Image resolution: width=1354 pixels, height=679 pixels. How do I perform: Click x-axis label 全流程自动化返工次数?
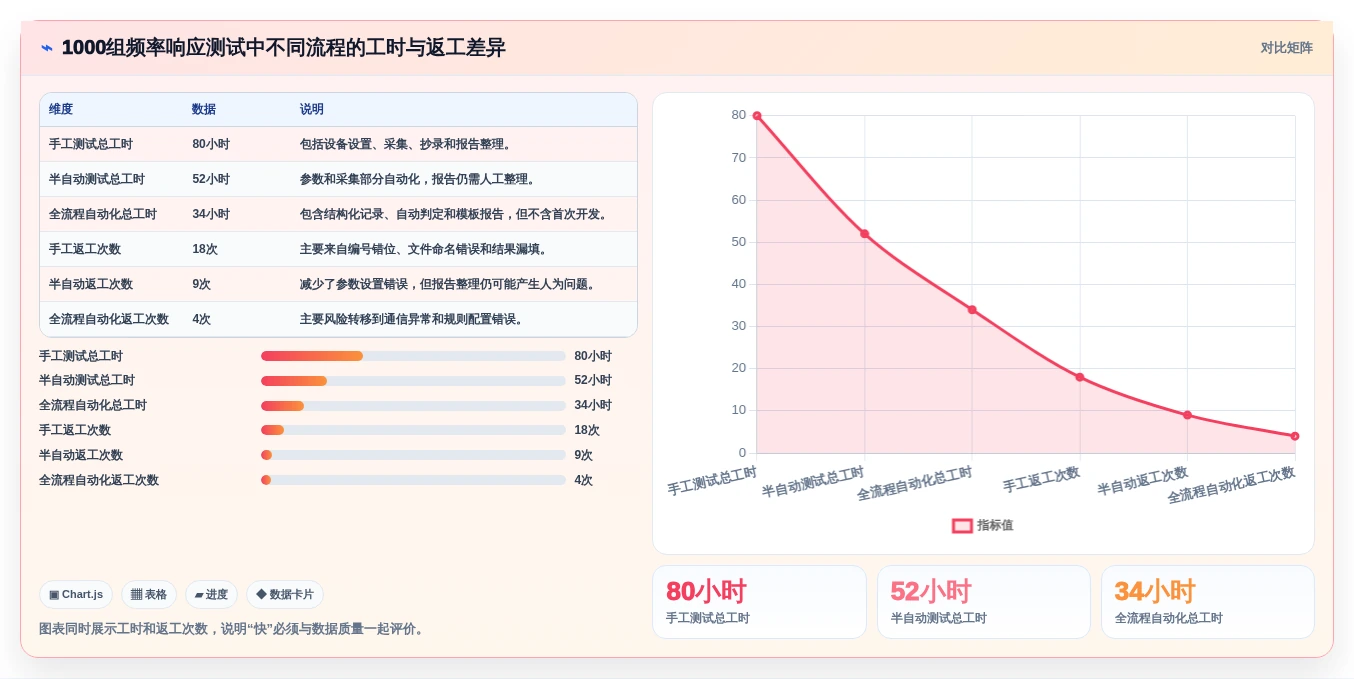[x=1231, y=485]
